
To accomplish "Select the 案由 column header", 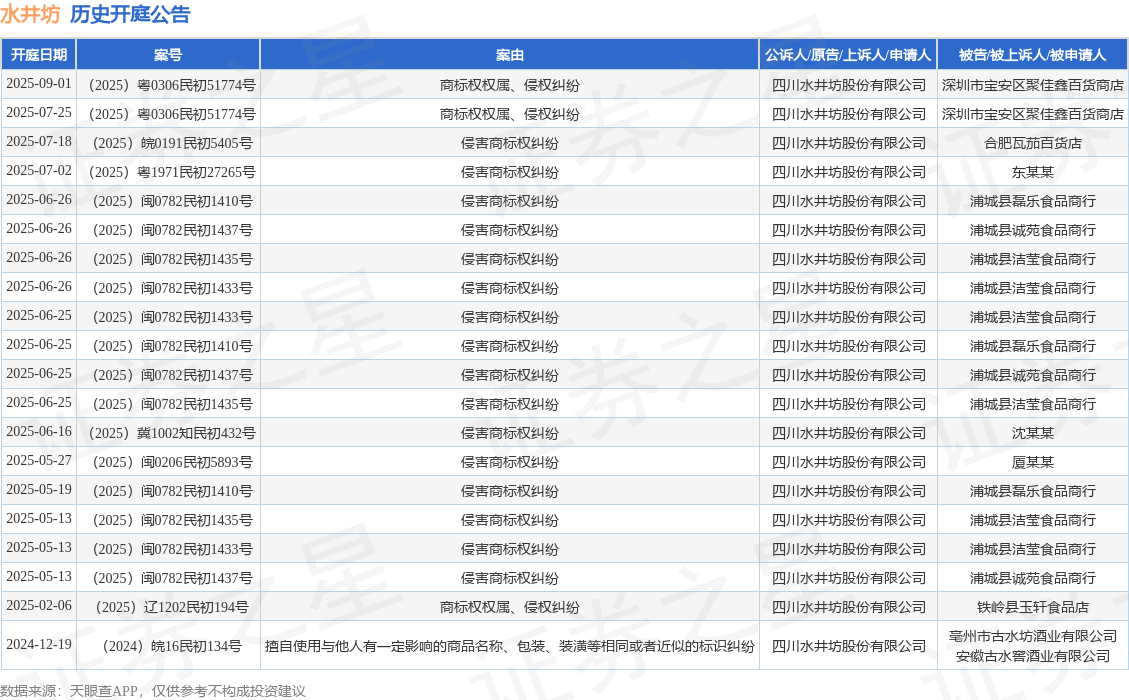I will pos(509,55).
